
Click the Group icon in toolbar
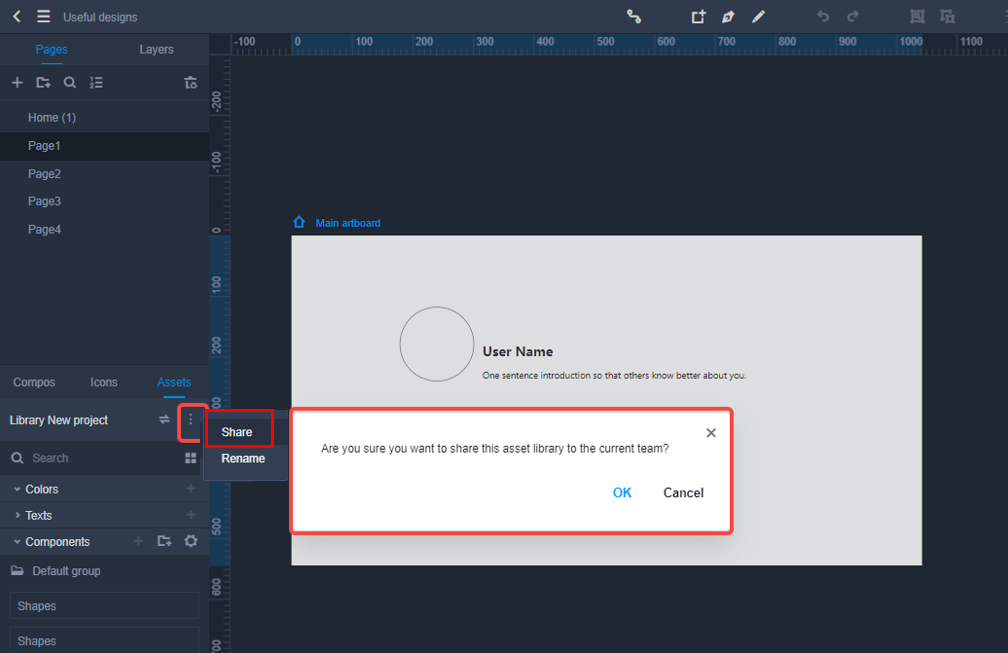pyautogui.click(x=917, y=17)
